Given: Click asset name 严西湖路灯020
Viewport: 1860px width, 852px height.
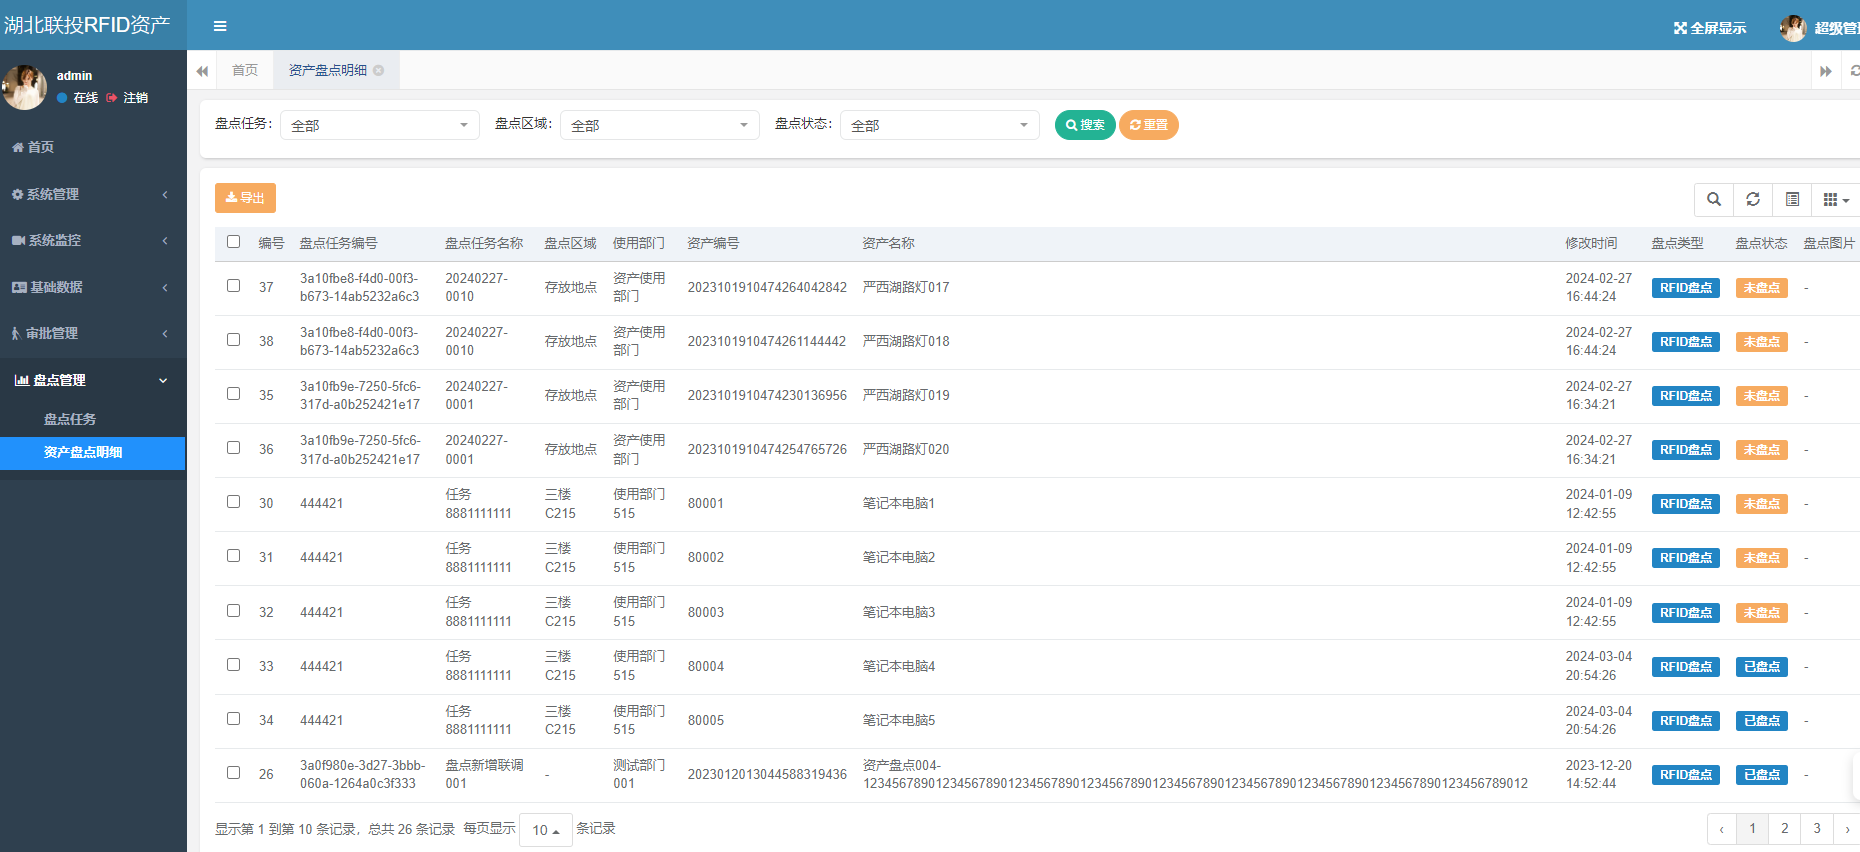Looking at the screenshot, I should point(906,450).
